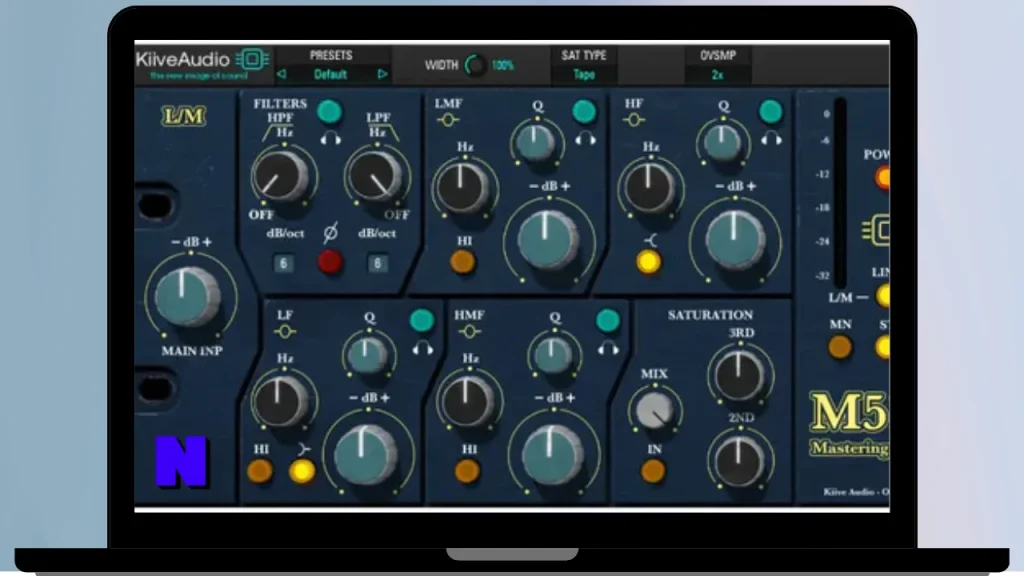The height and width of the screenshot is (576, 1024).
Task: Toggle the LF HI orange button
Action: point(260,471)
